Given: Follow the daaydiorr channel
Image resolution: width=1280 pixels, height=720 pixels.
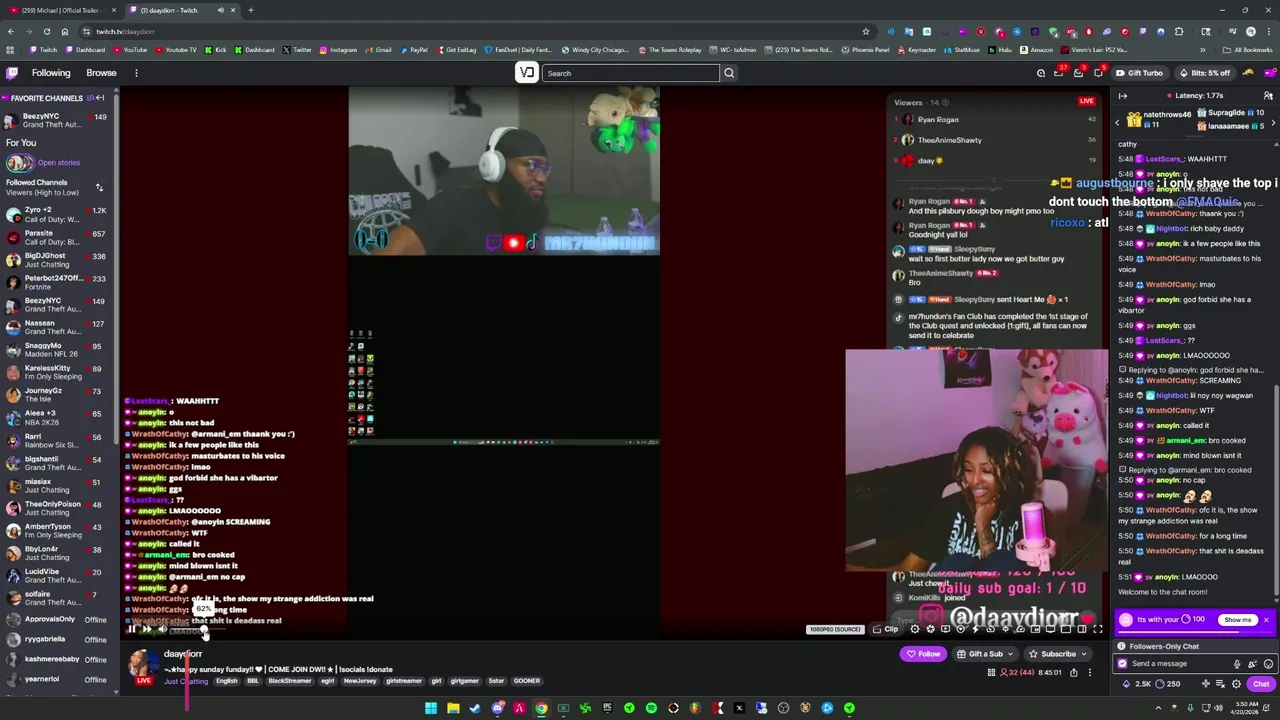Looking at the screenshot, I should tap(923, 654).
